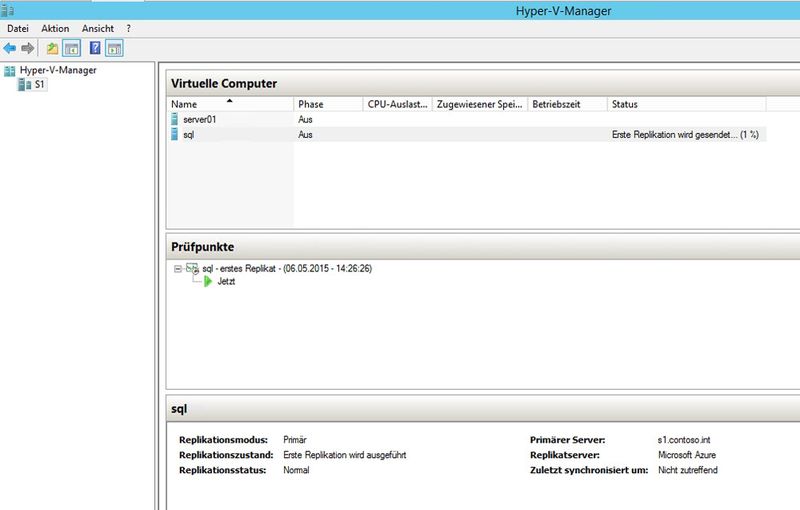Click the Forward arrow toolbar icon

coord(28,48)
